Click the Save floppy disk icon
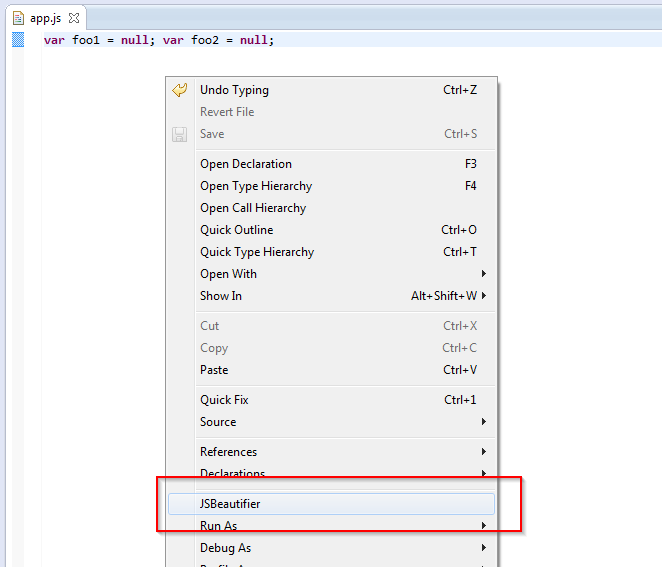The image size is (662, 567). 179,134
